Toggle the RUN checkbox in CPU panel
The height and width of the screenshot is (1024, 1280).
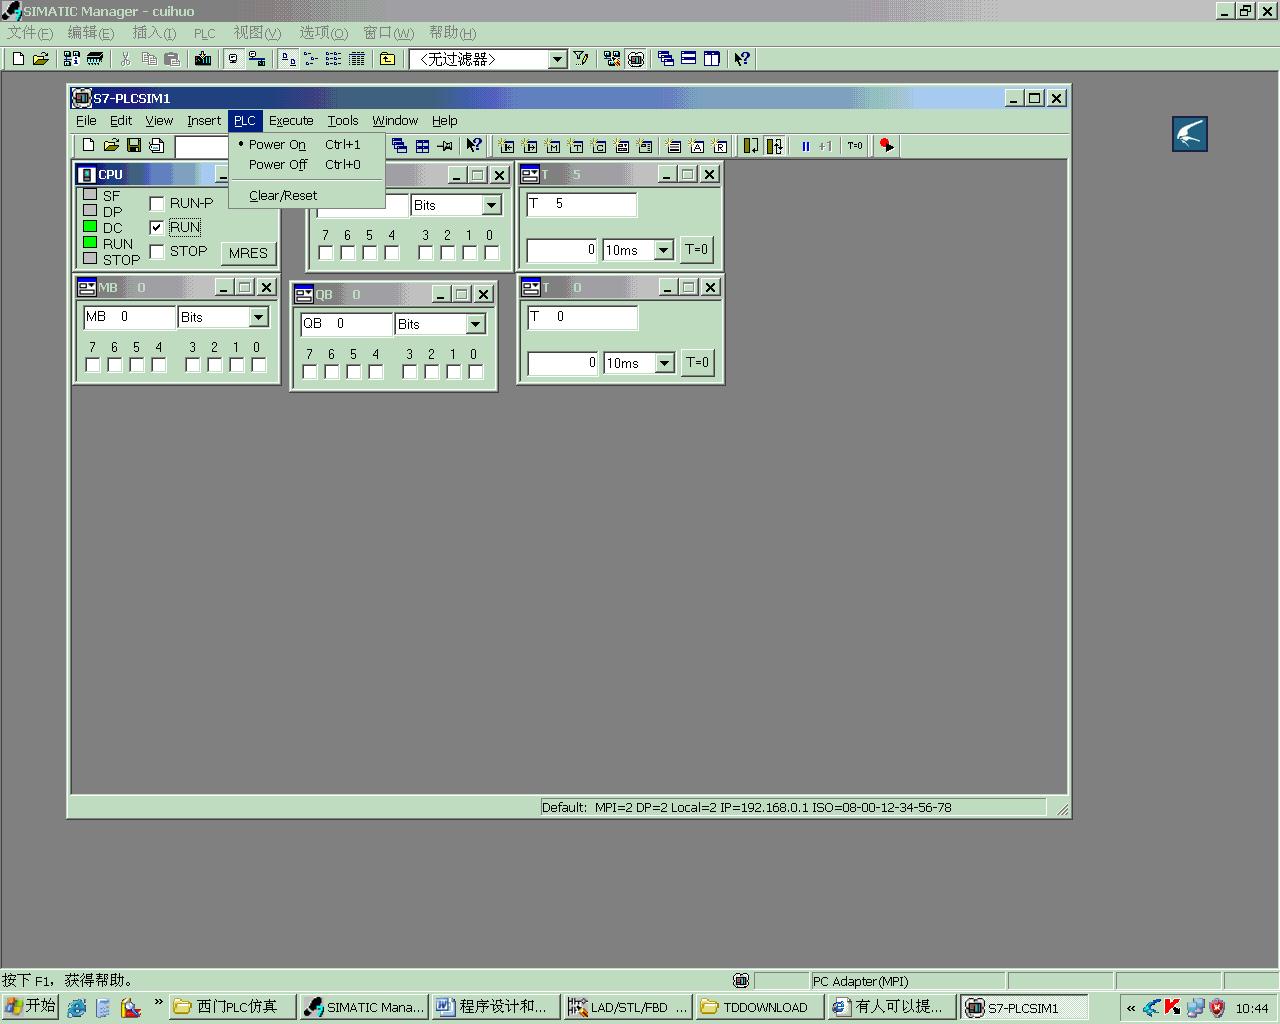(157, 227)
